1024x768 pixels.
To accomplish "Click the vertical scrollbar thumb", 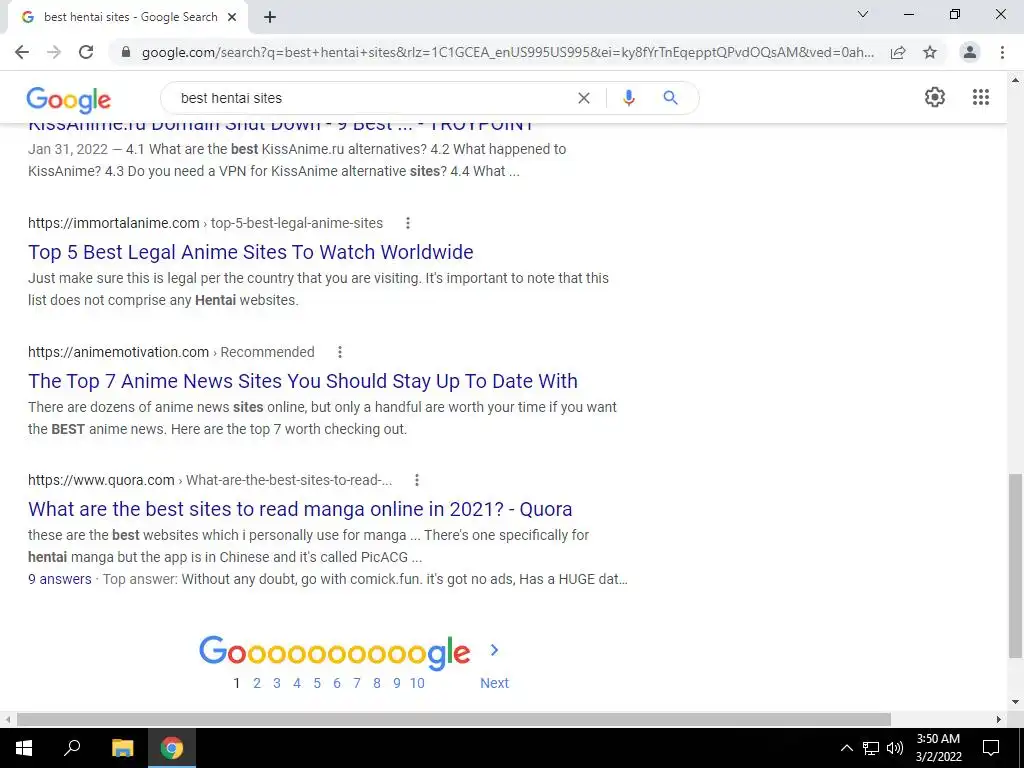I will click(x=1015, y=566).
